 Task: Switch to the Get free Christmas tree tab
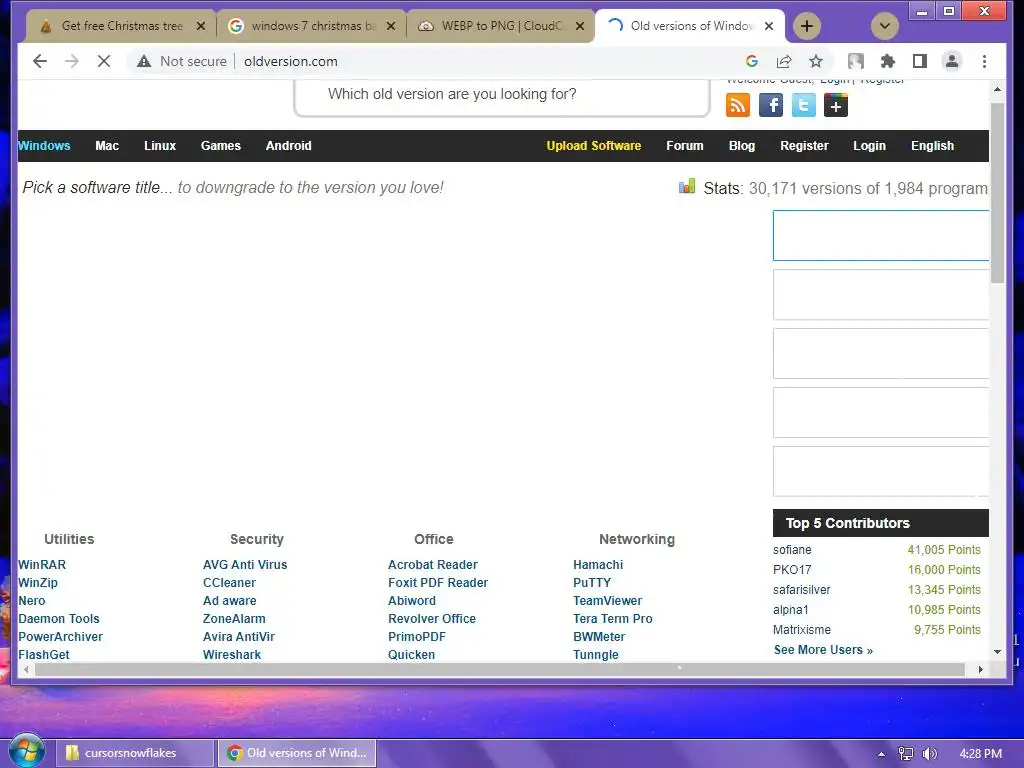point(122,26)
